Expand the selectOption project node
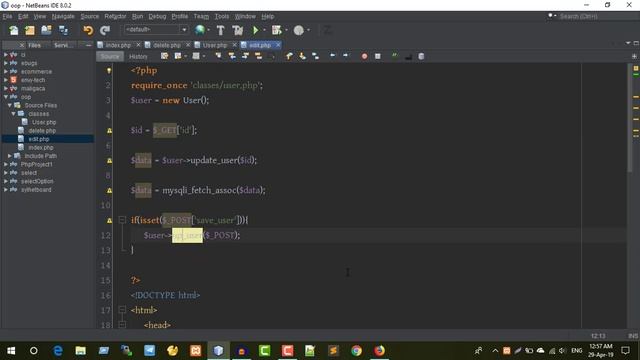Viewport: 640px width, 360px height. click(6, 181)
